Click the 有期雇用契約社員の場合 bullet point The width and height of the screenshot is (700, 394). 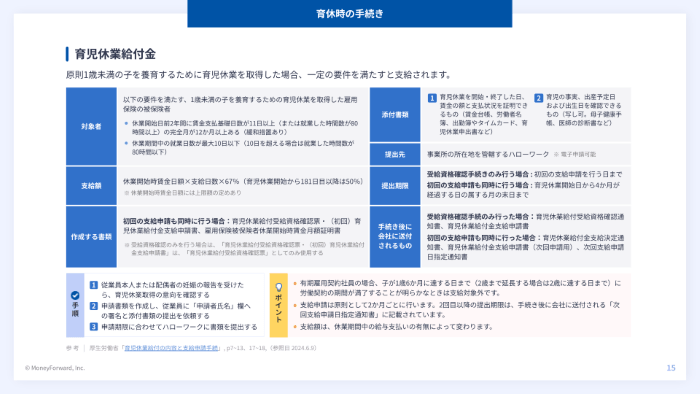point(460,288)
